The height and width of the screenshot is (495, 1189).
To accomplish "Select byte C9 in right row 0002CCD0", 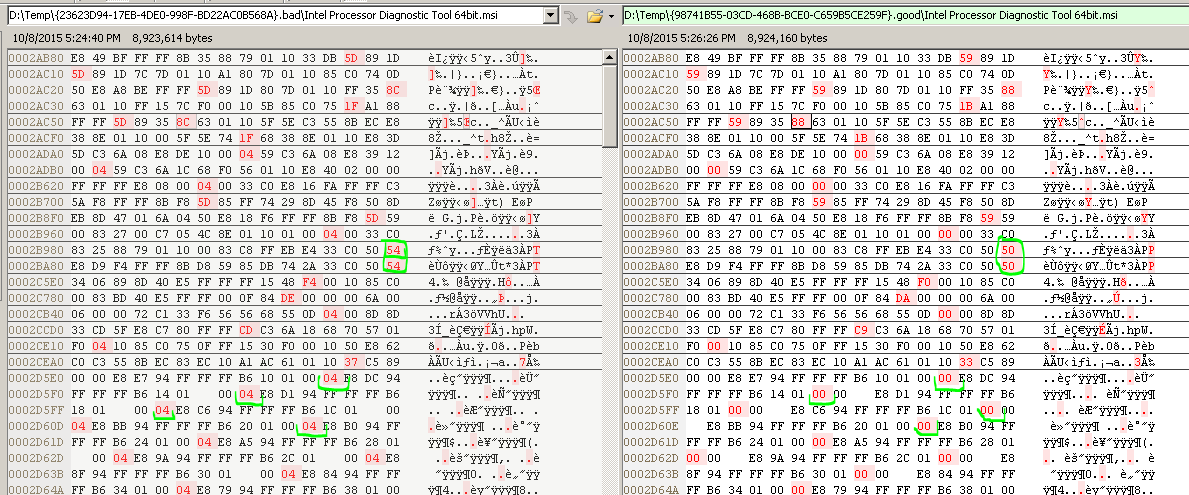I will coord(861,331).
